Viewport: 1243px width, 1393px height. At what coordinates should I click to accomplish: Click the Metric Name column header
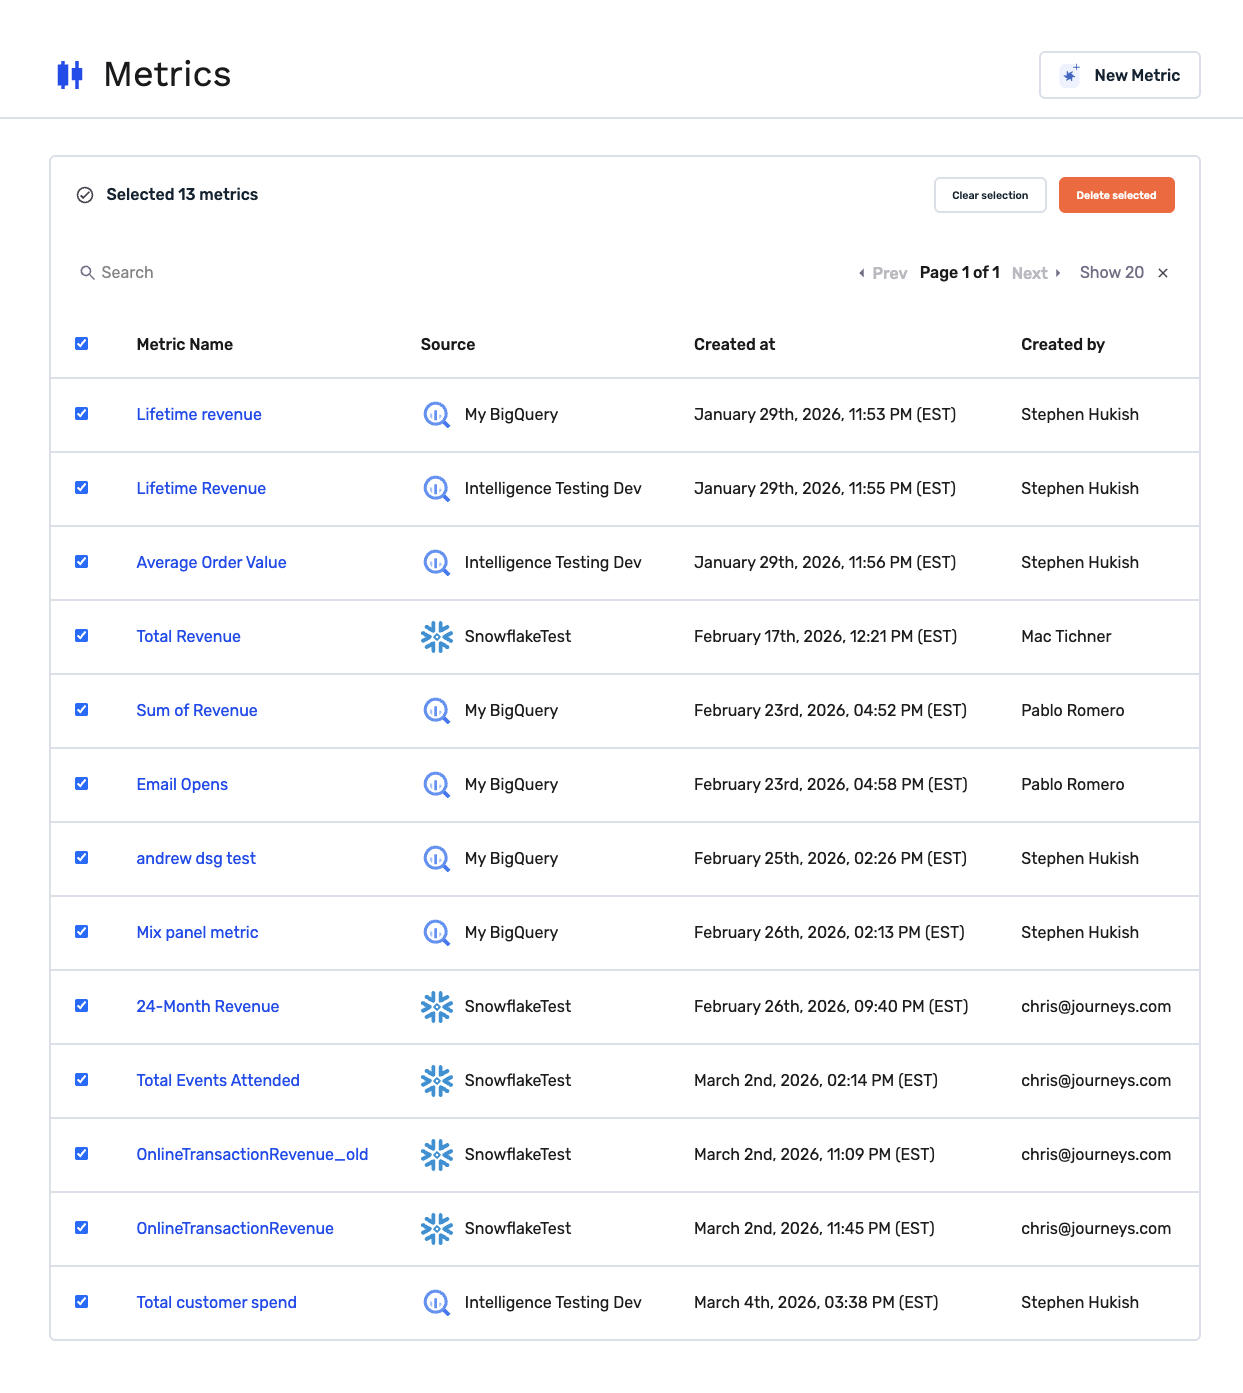[185, 345]
